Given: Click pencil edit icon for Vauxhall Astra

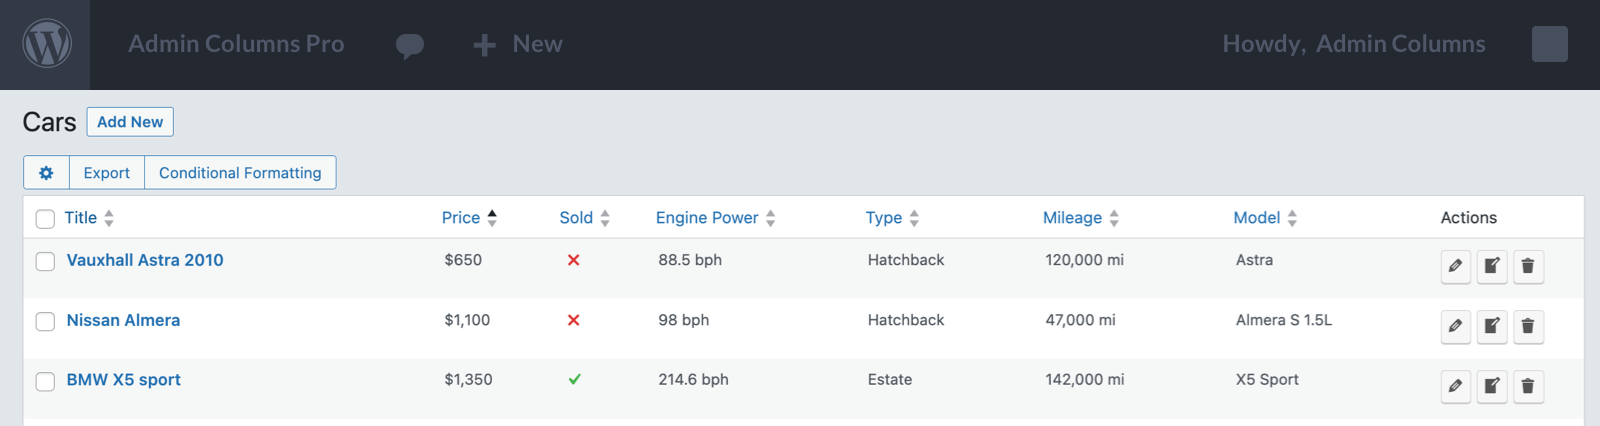Looking at the screenshot, I should (1455, 266).
